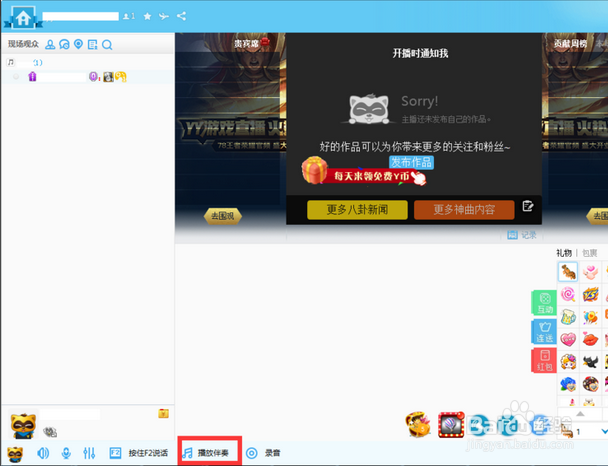Select the winged pink heart gift
The image size is (608, 466).
[x=590, y=272]
